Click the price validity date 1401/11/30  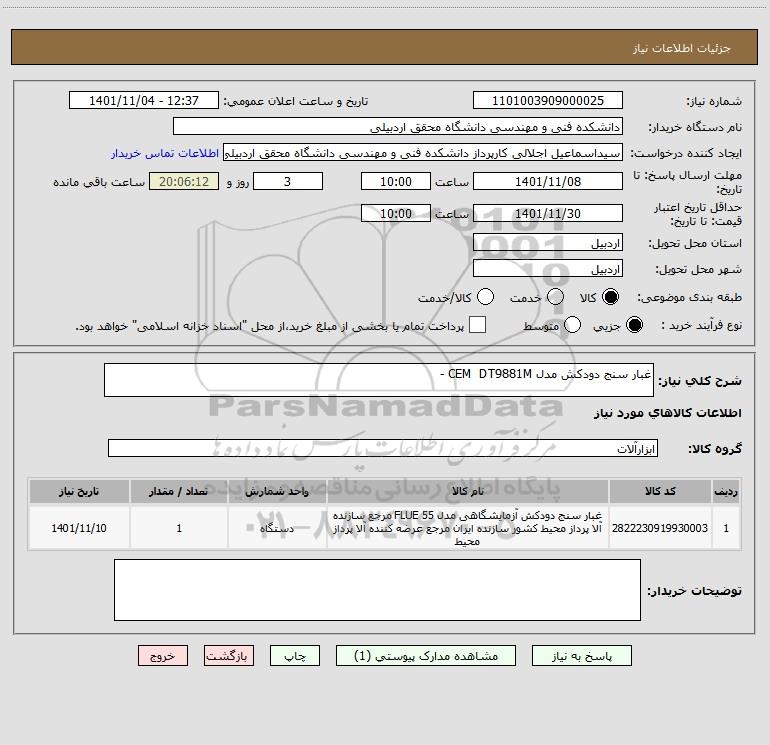(548, 213)
